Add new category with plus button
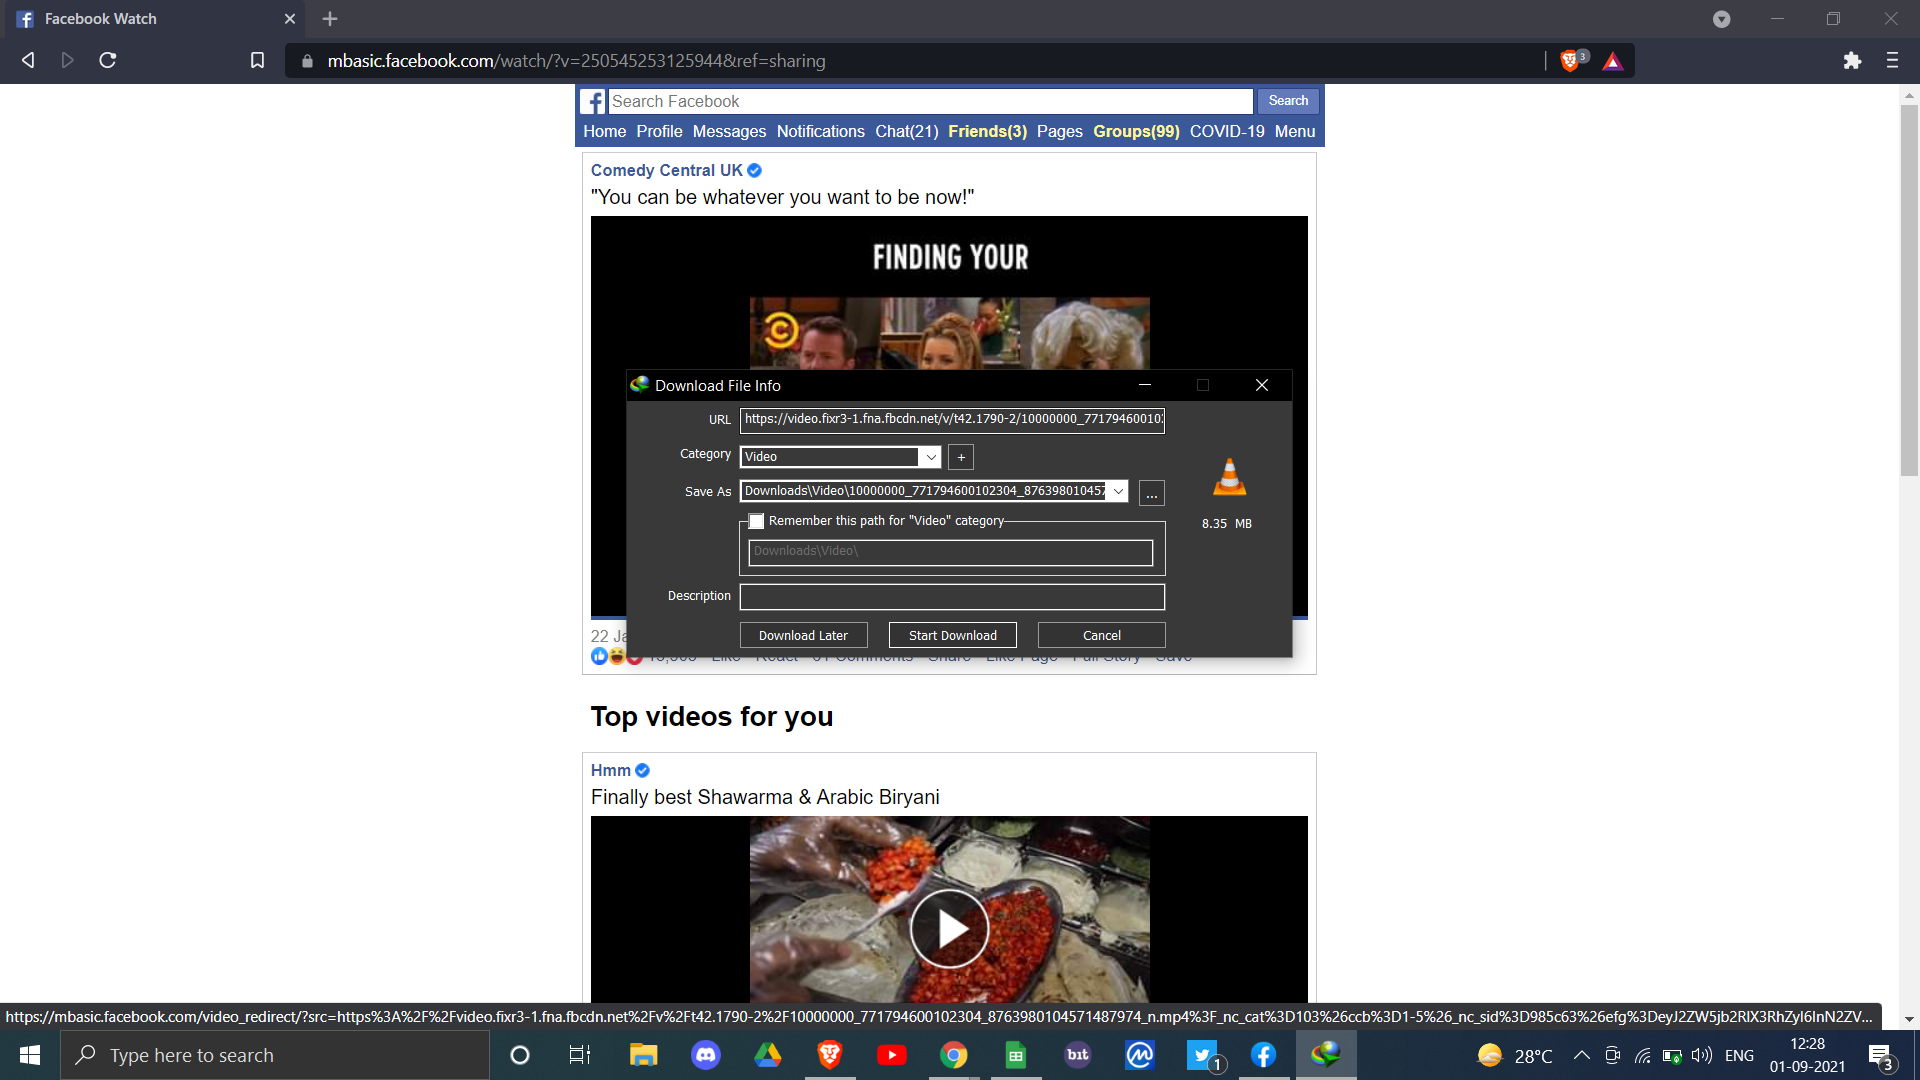Screen dimensions: 1920x1080 point(961,457)
